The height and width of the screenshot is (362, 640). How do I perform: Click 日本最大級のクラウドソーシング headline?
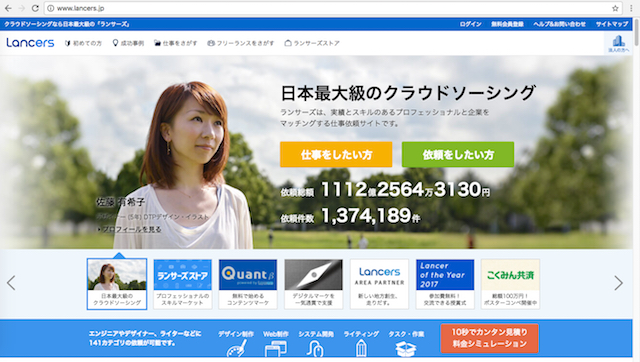point(408,93)
